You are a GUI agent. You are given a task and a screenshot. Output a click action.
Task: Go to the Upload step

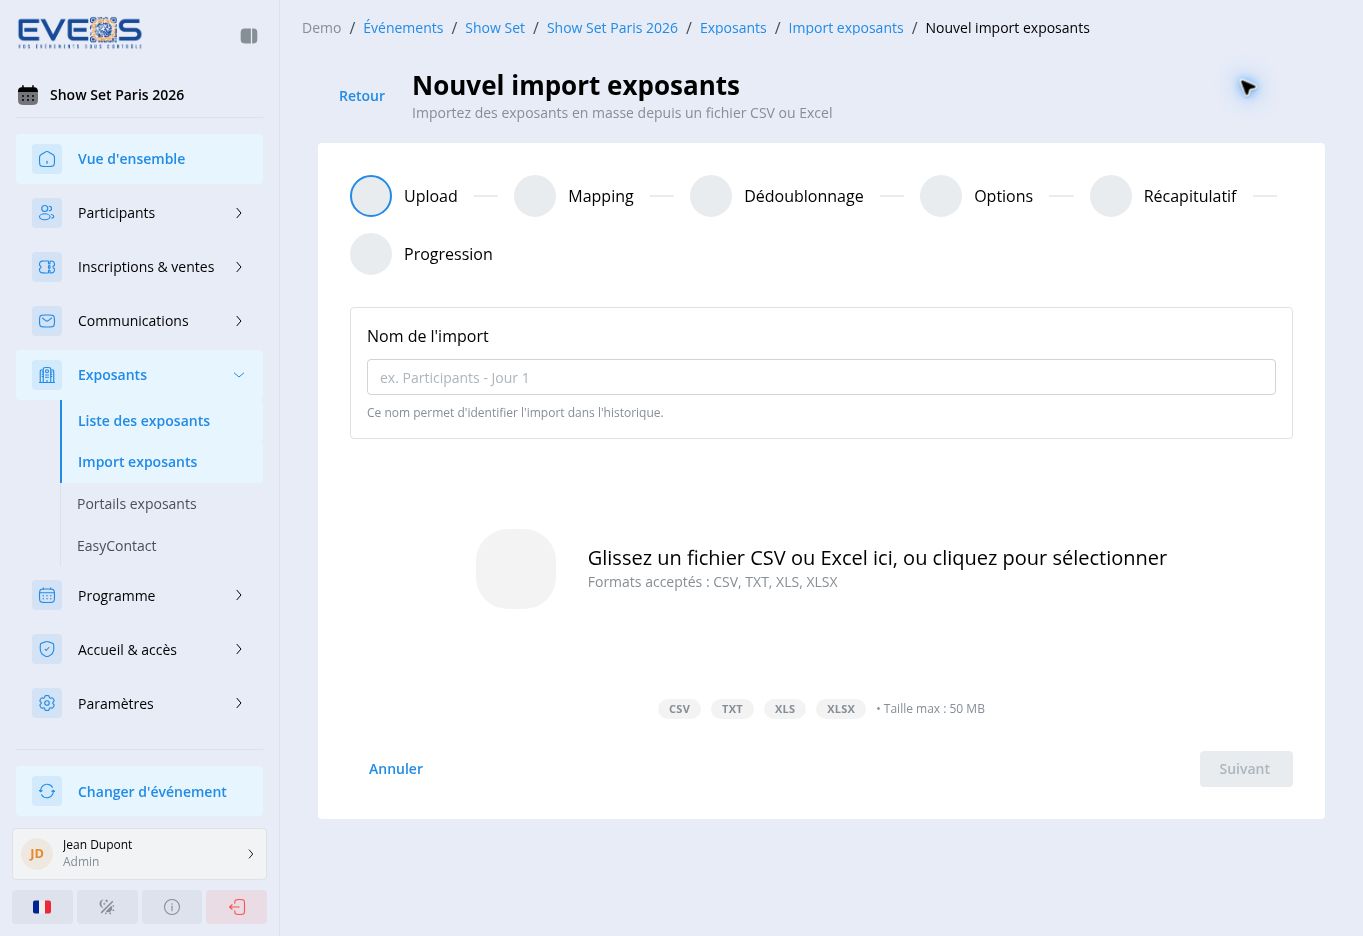404,196
